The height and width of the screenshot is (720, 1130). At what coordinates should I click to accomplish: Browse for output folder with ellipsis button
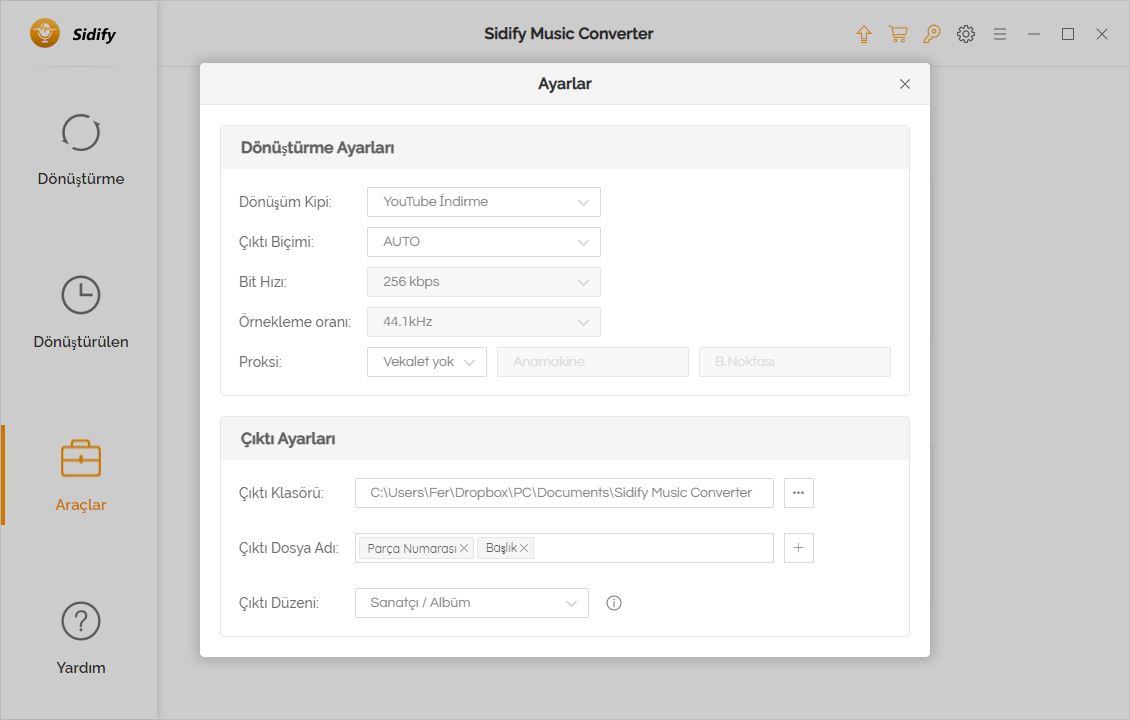pos(798,493)
